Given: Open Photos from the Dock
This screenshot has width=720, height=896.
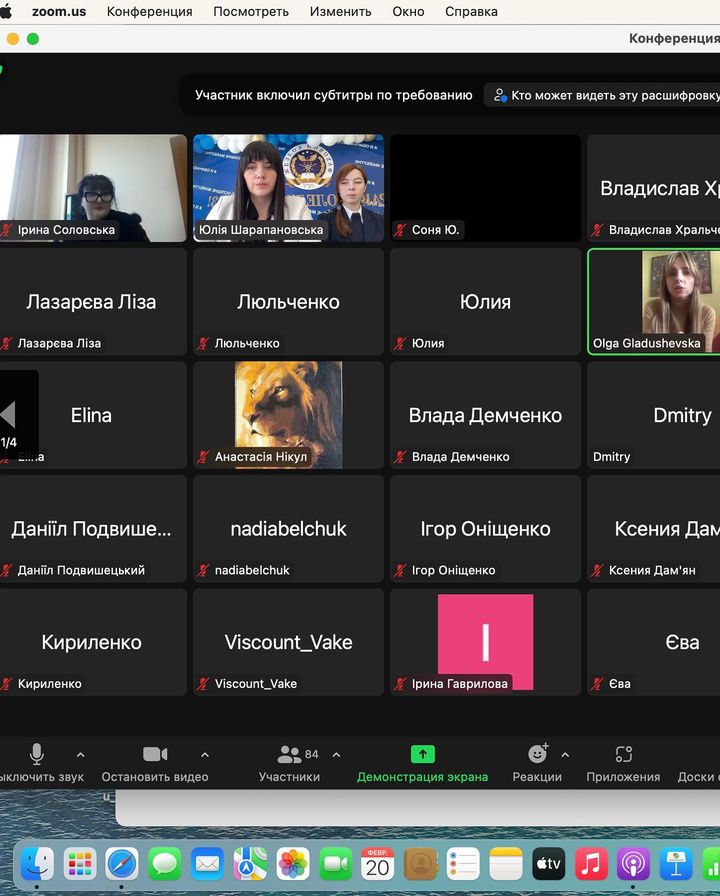Looking at the screenshot, I should point(293,863).
